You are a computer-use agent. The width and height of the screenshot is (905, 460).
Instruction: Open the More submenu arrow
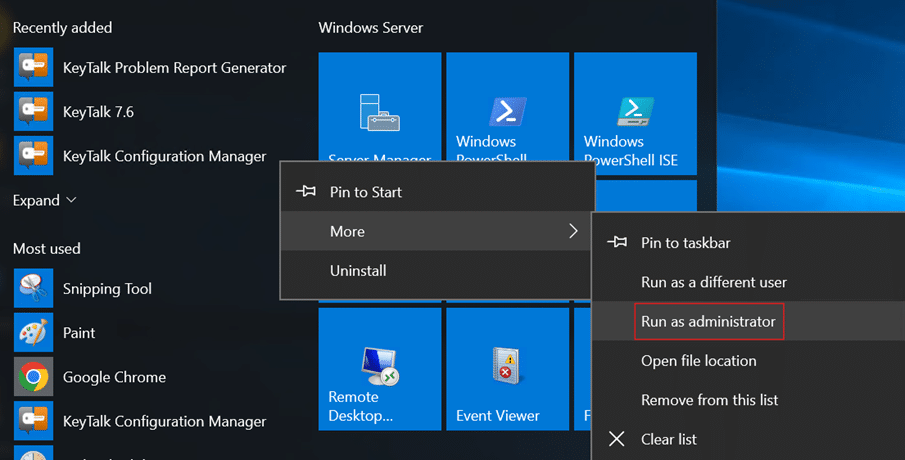point(573,231)
